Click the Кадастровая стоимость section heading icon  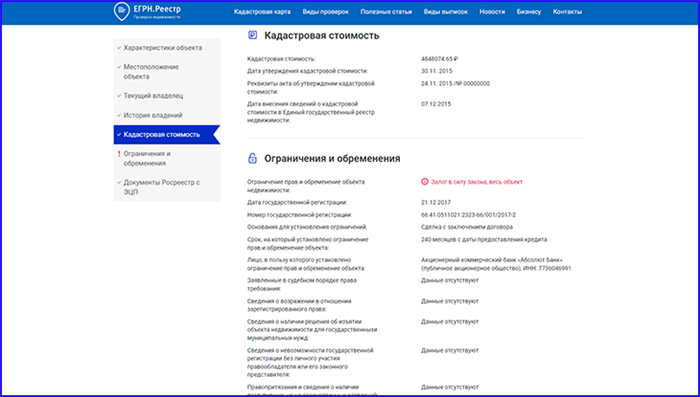[253, 35]
